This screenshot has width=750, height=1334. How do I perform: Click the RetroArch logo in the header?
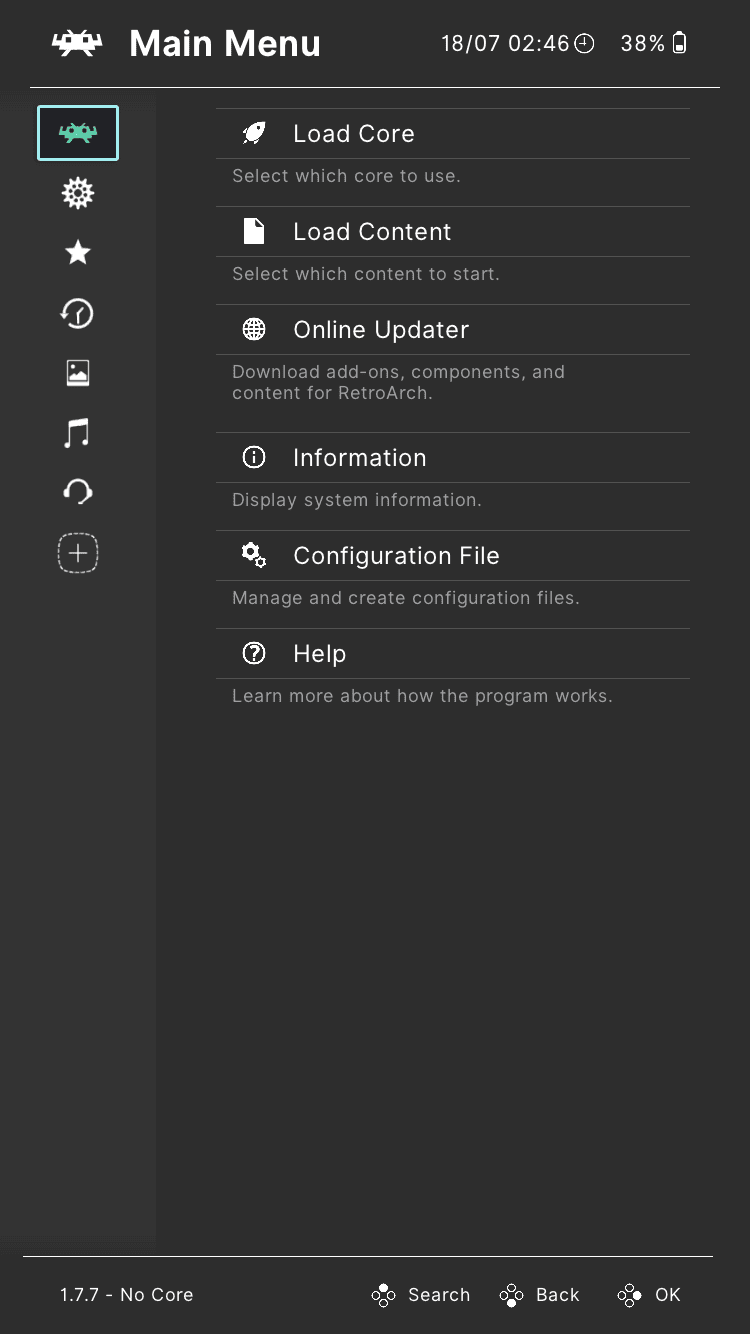pyautogui.click(x=77, y=43)
